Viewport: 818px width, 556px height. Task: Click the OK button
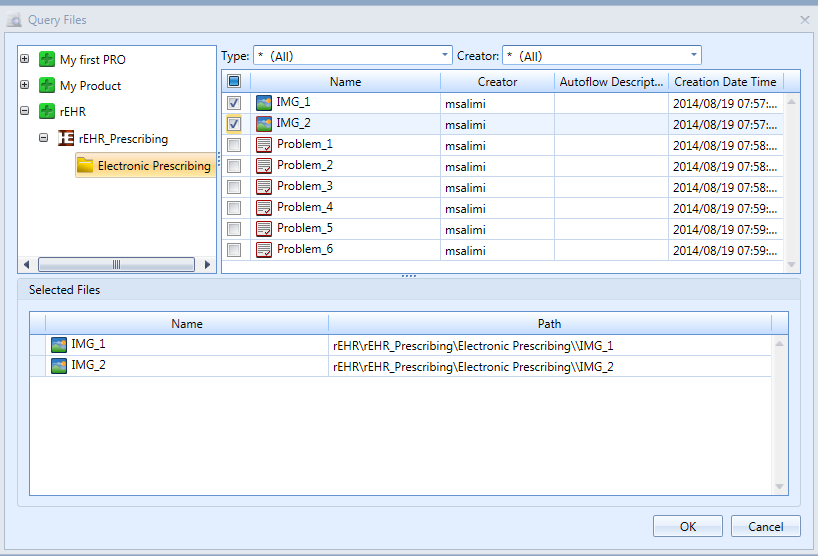[687, 526]
